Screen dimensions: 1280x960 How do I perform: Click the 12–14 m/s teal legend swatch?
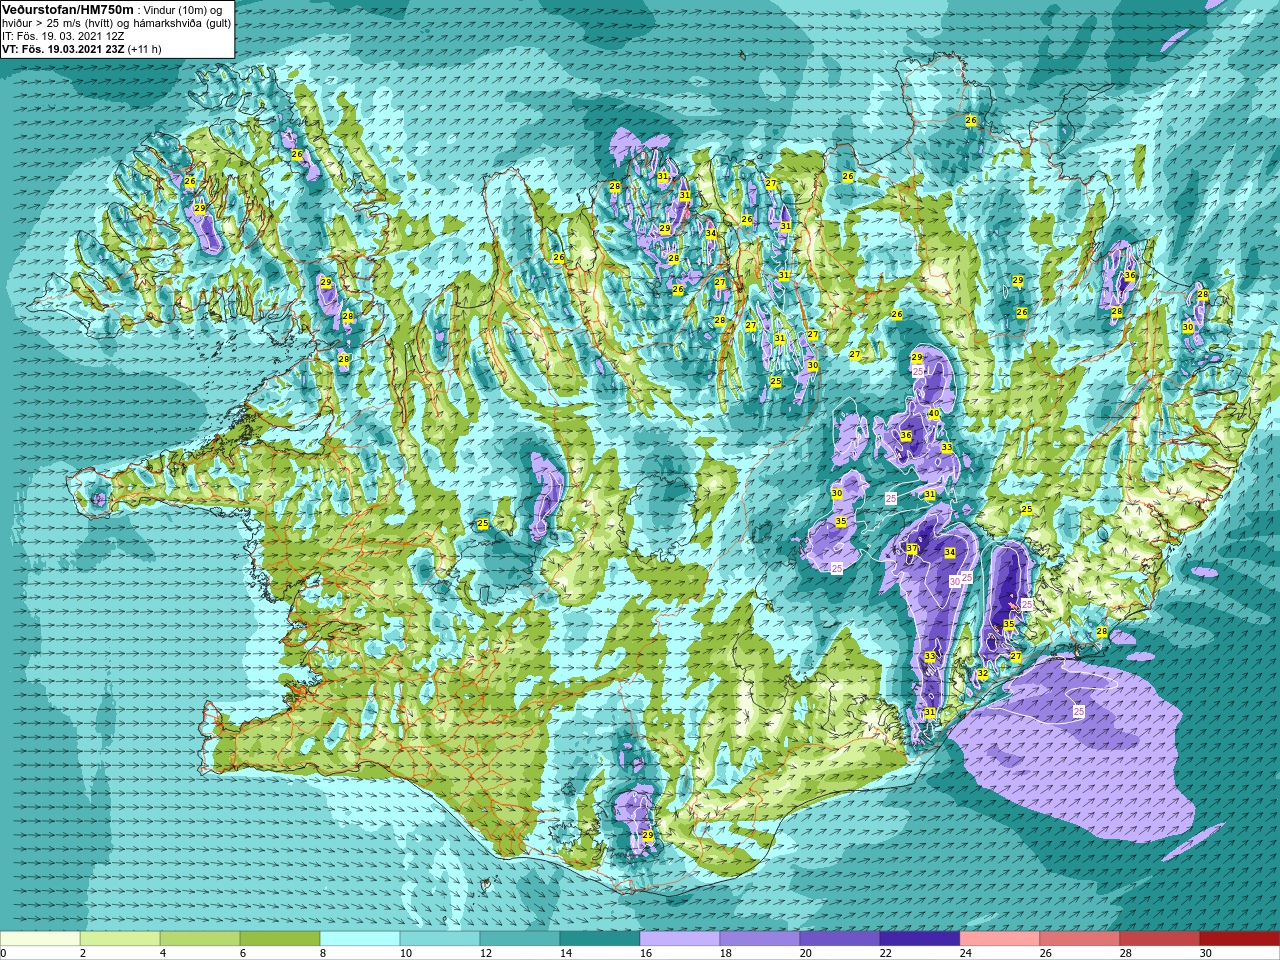[x=520, y=939]
